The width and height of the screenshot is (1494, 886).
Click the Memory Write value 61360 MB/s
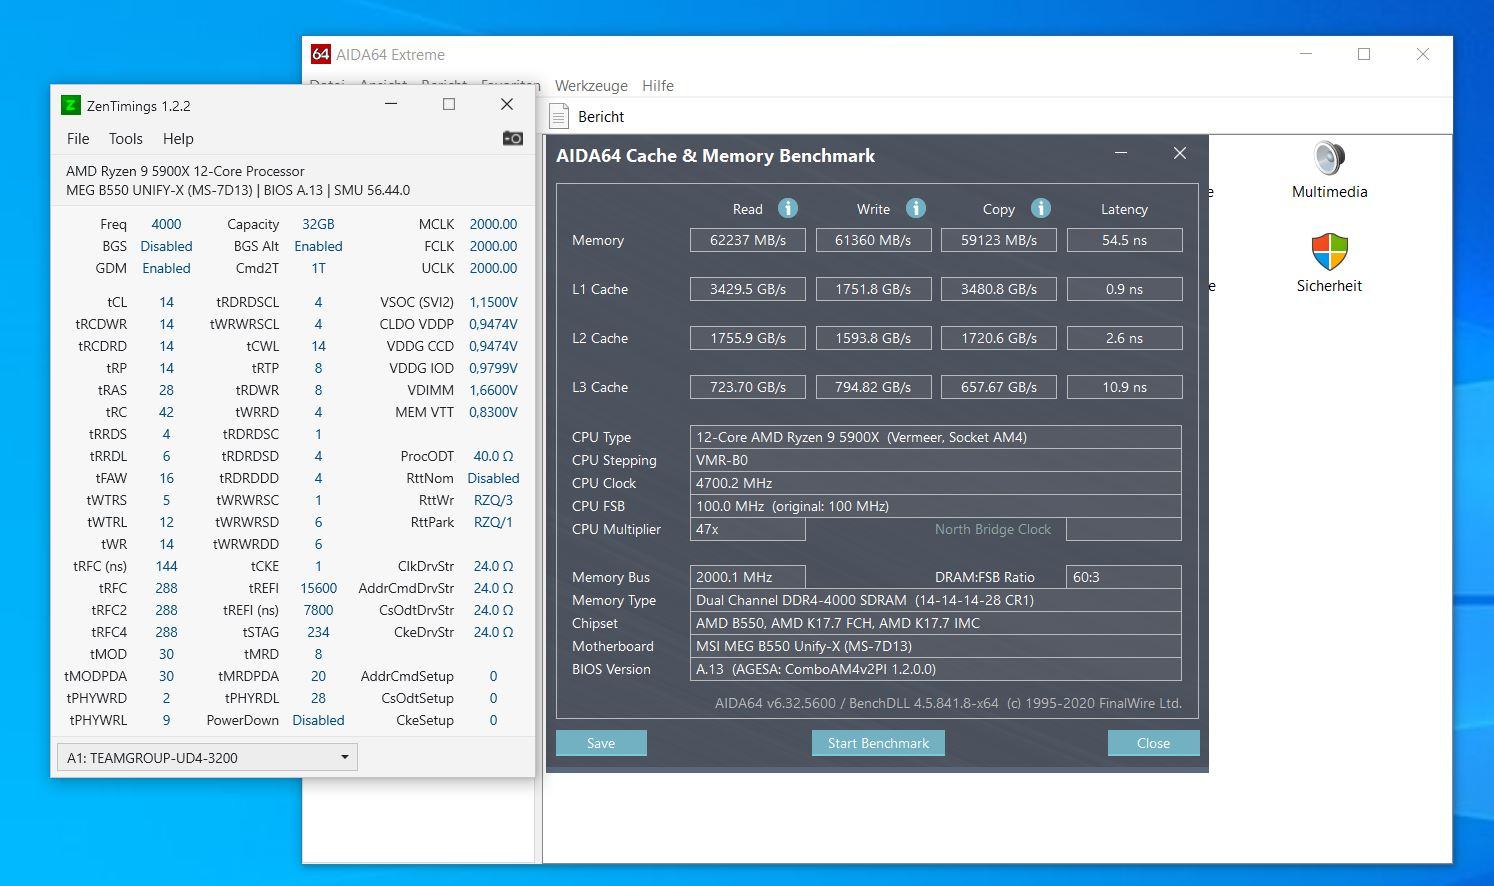click(873, 240)
